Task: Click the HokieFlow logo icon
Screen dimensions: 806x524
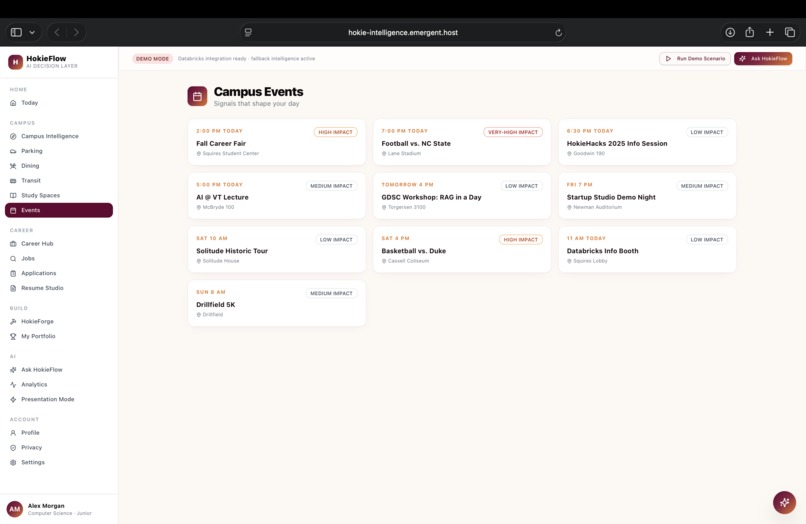Action: coord(15,62)
